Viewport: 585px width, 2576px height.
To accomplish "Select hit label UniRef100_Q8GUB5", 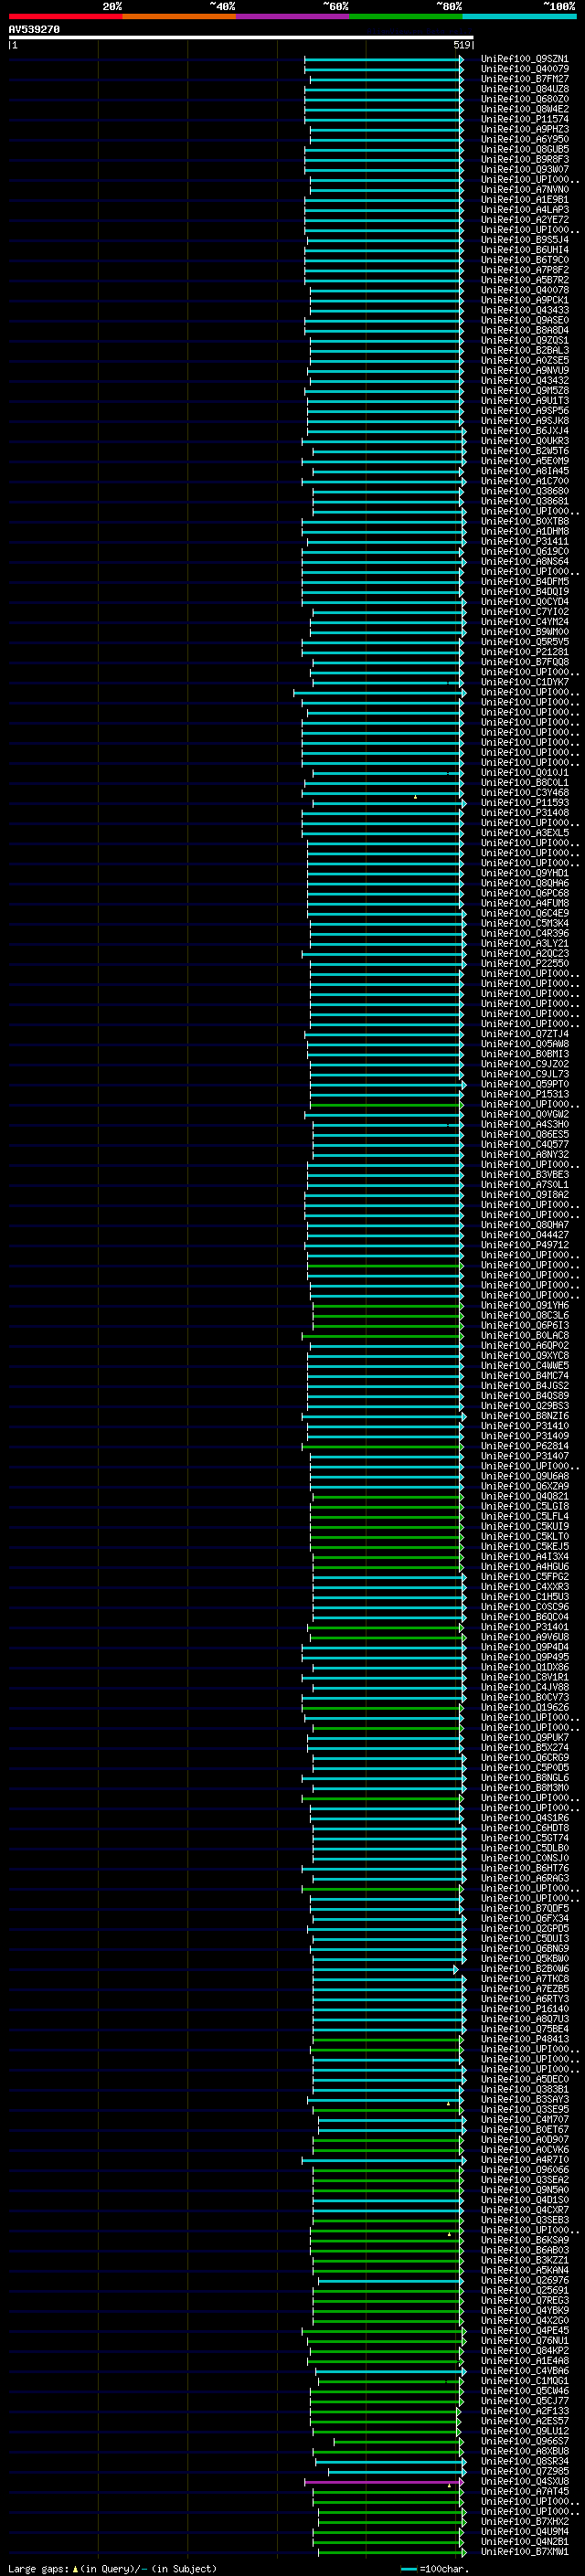I will (525, 150).
